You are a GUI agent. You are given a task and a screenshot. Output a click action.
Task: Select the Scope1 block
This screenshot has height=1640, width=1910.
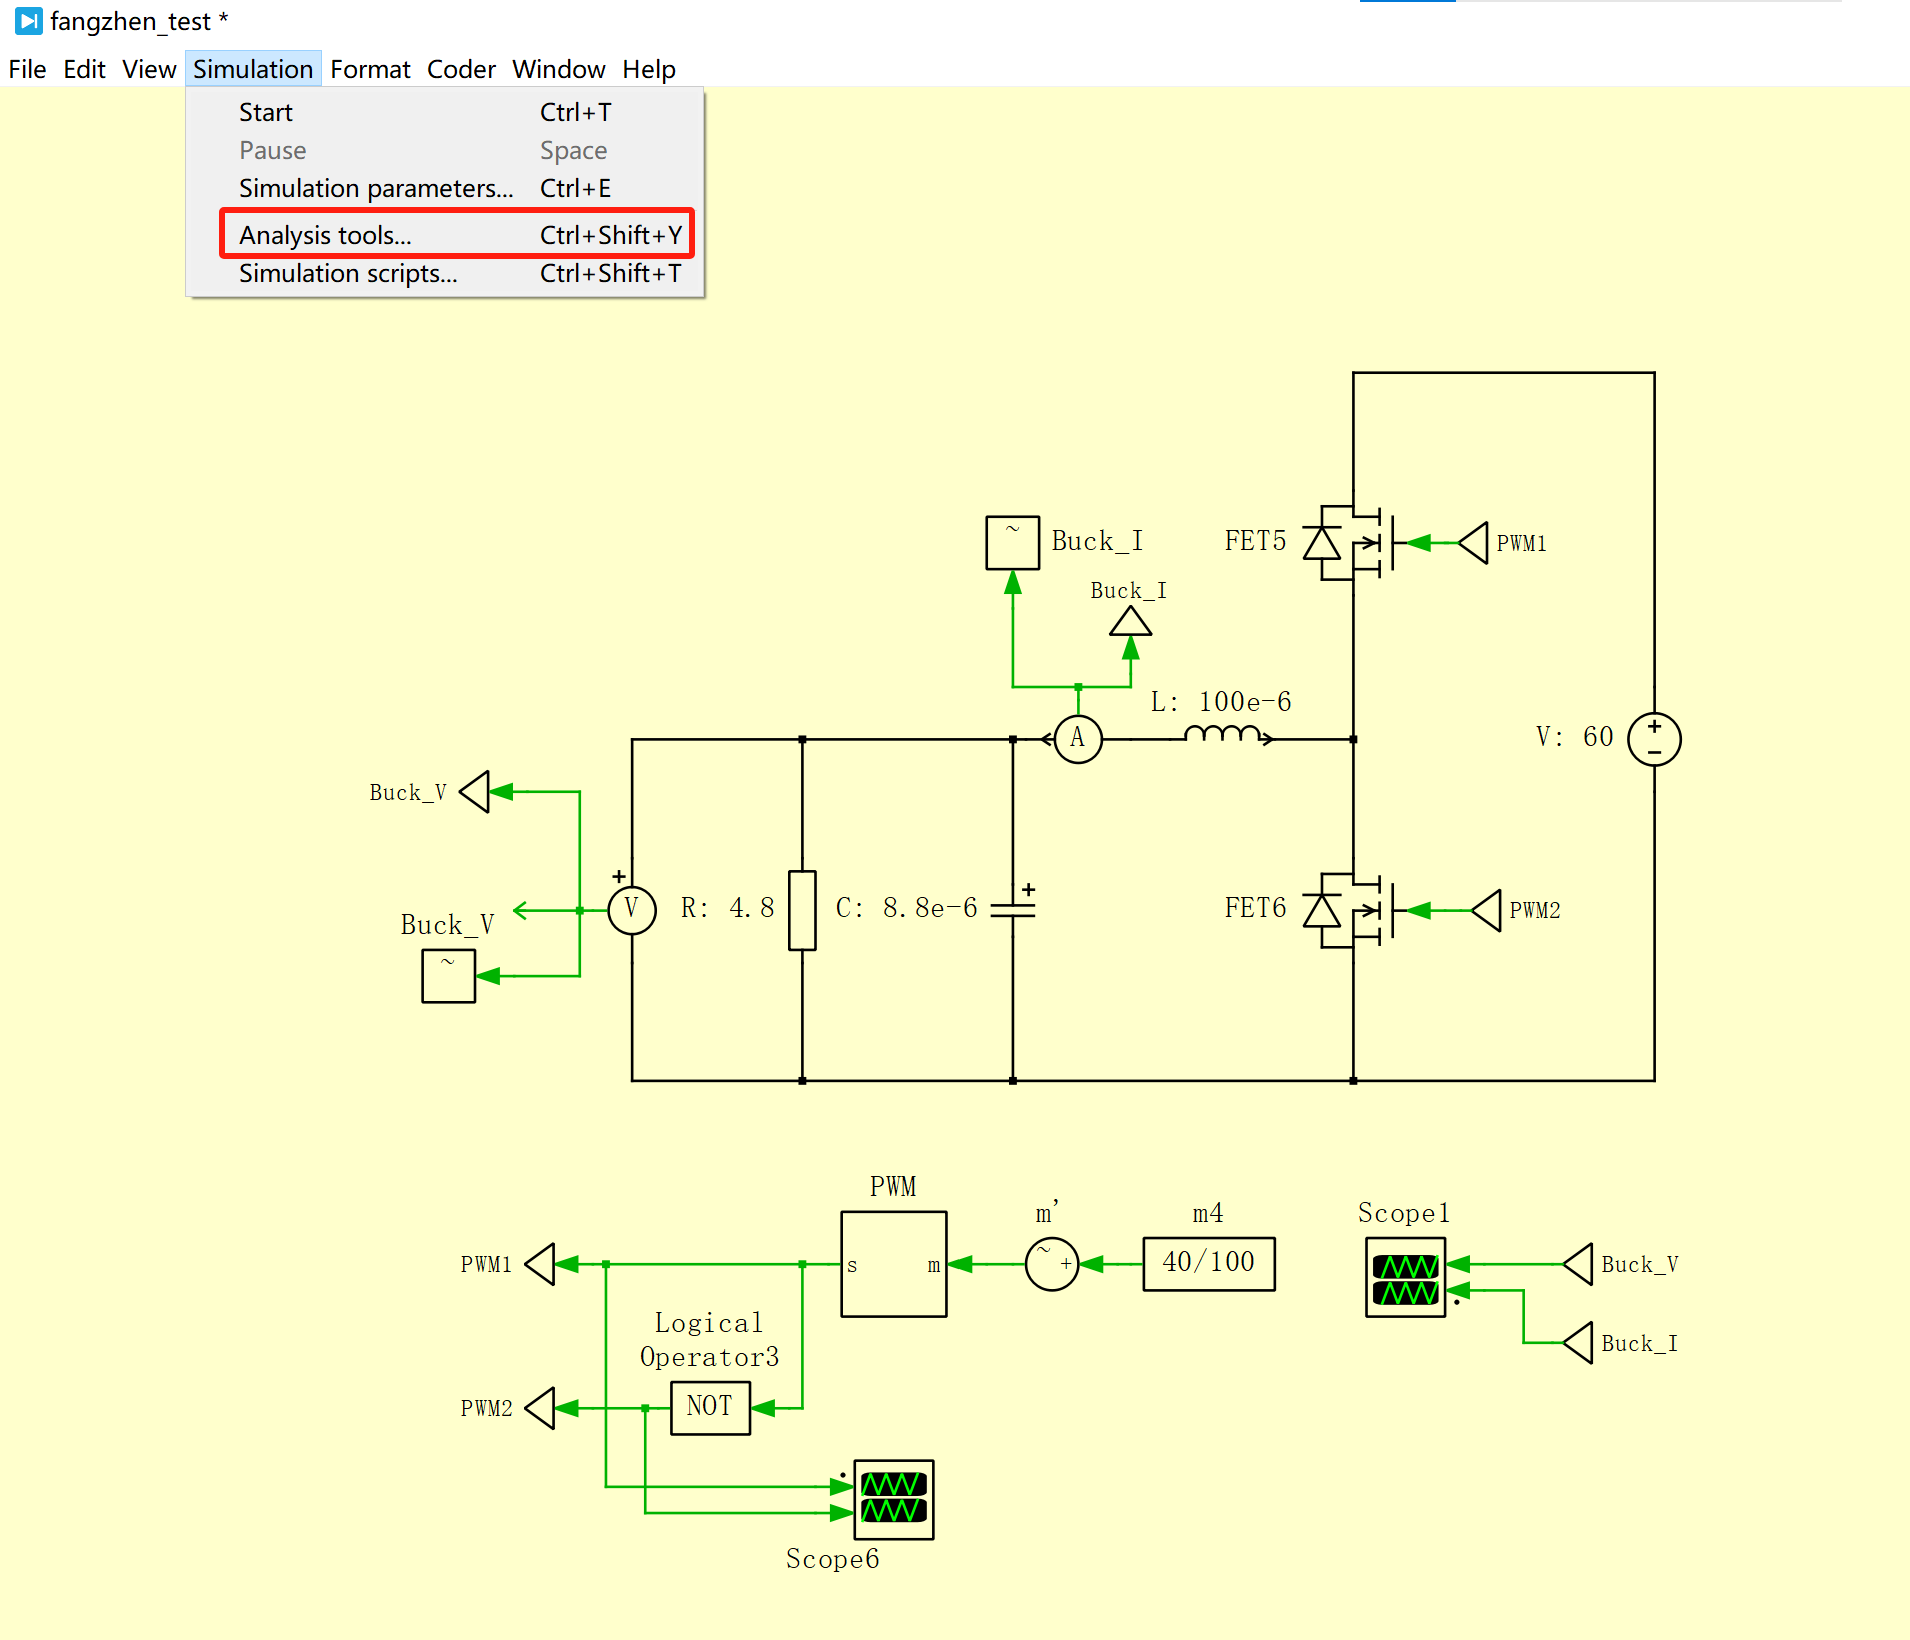coord(1405,1277)
